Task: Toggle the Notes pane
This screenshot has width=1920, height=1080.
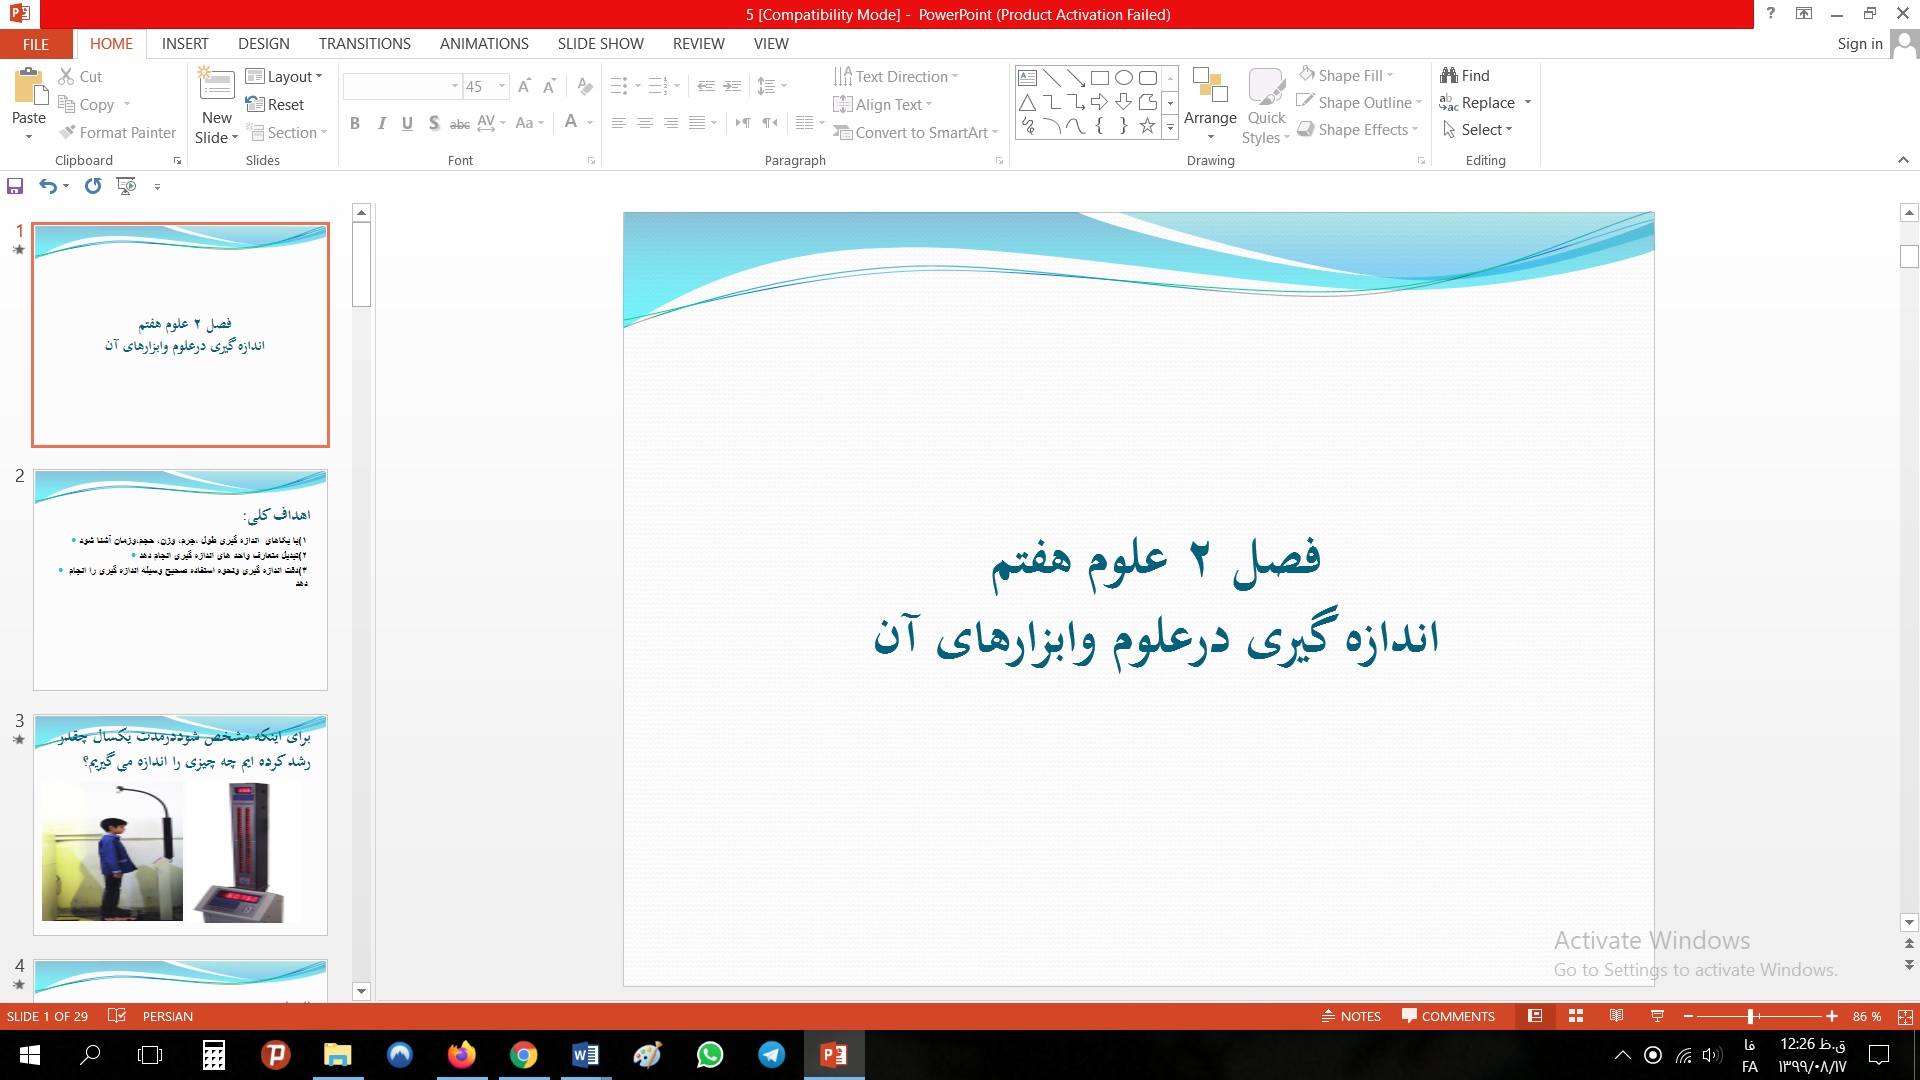Action: pyautogui.click(x=1351, y=1016)
